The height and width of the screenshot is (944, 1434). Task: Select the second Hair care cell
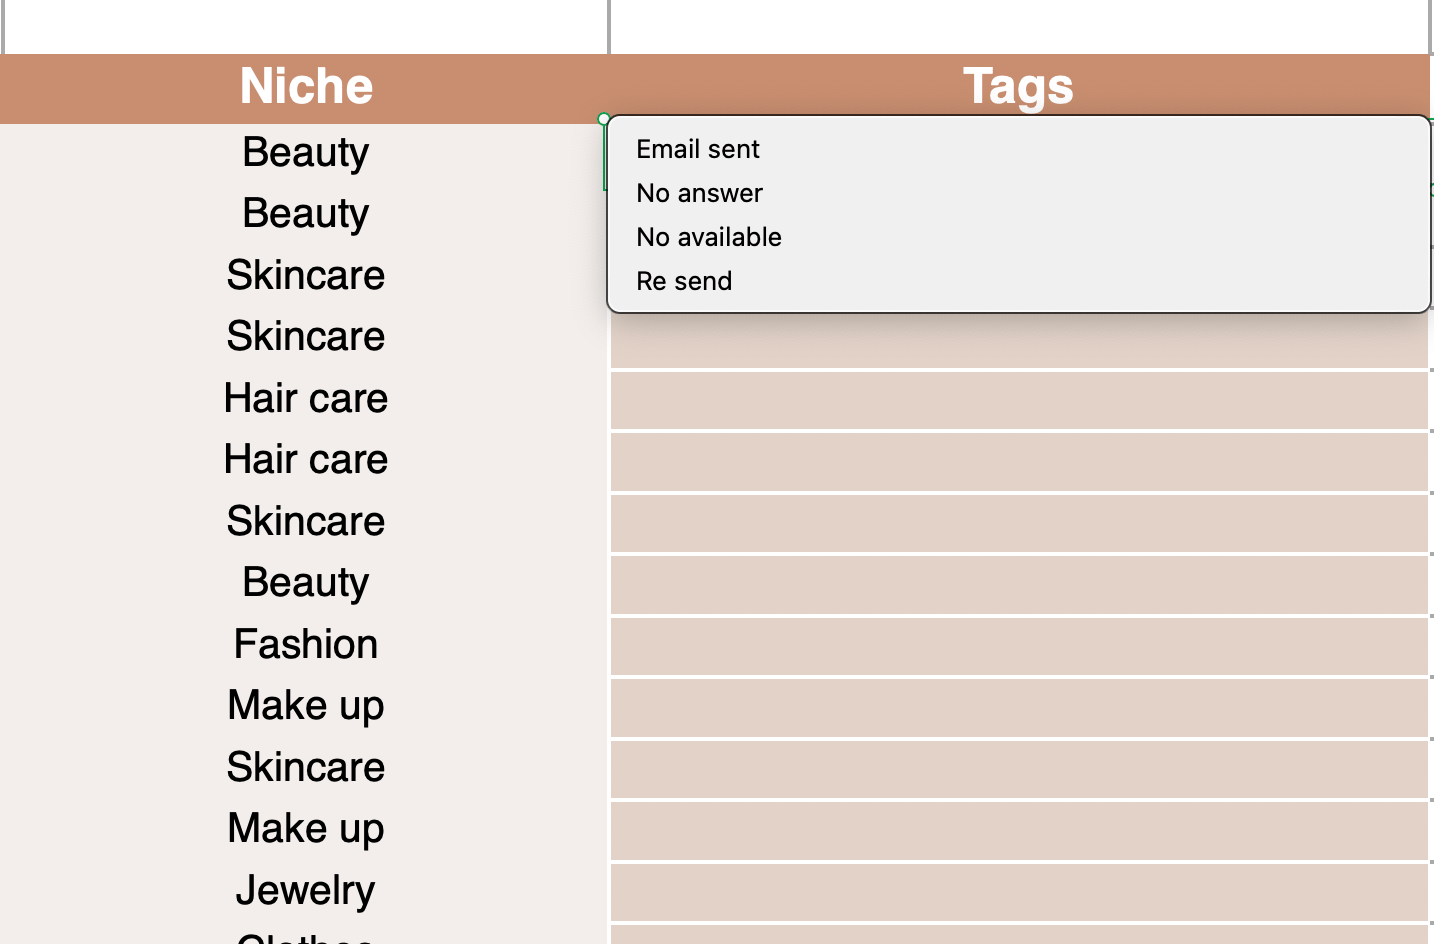click(x=306, y=460)
